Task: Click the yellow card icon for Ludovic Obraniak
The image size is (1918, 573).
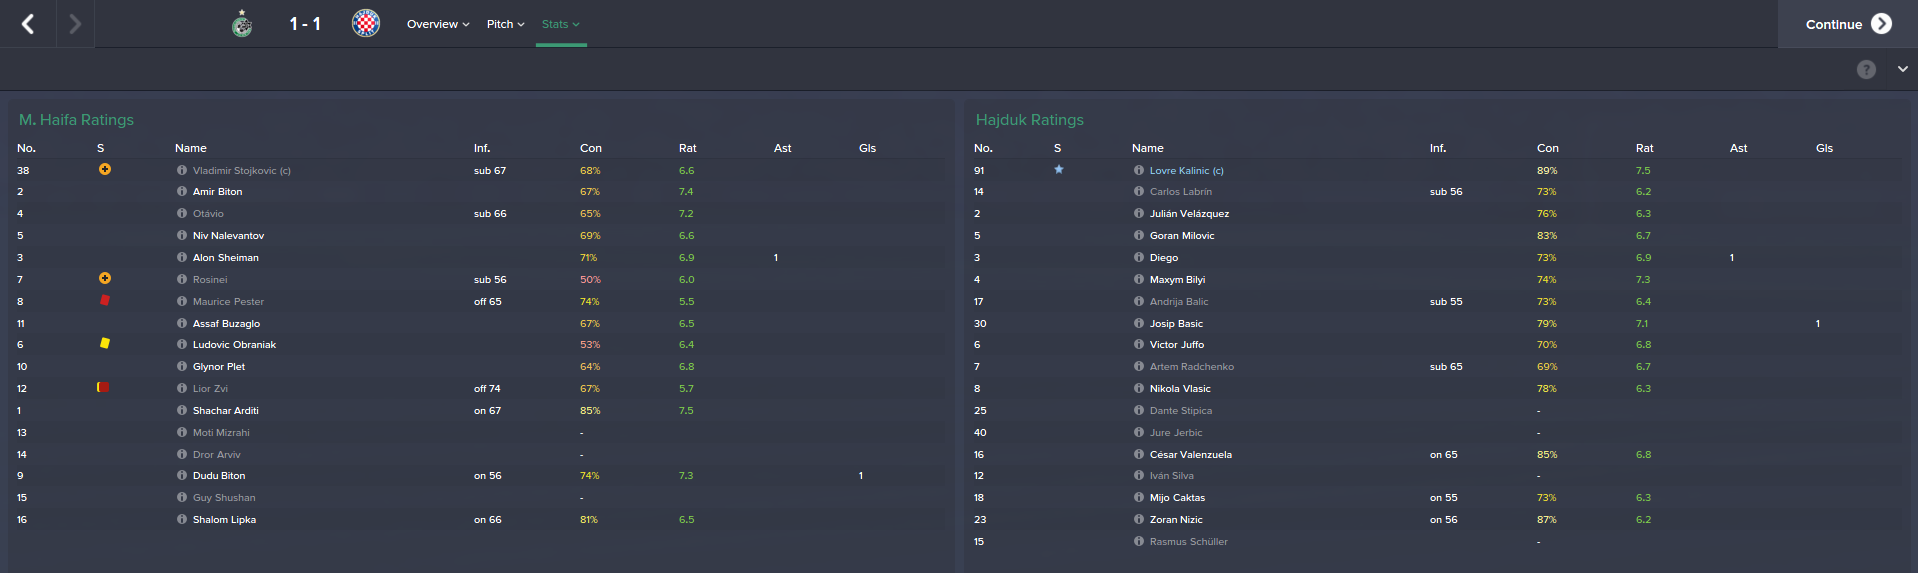Action: coord(104,343)
